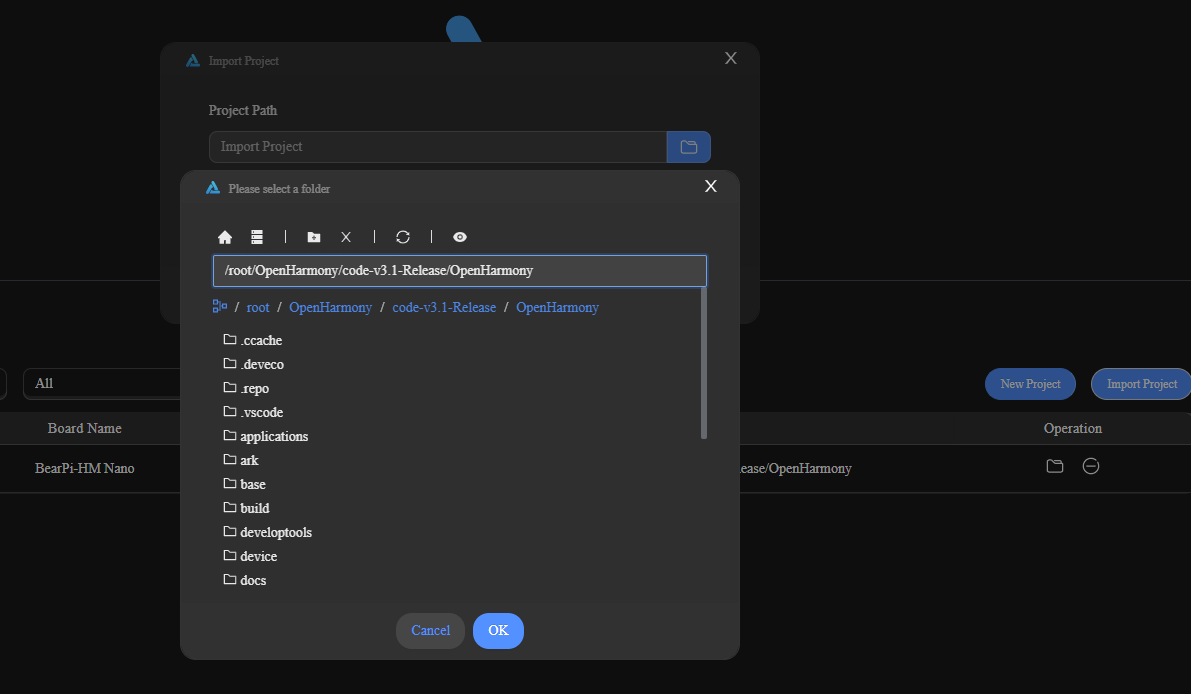
Task: Navigate to the first OpenHarmony breadcrumb
Action: (x=330, y=308)
